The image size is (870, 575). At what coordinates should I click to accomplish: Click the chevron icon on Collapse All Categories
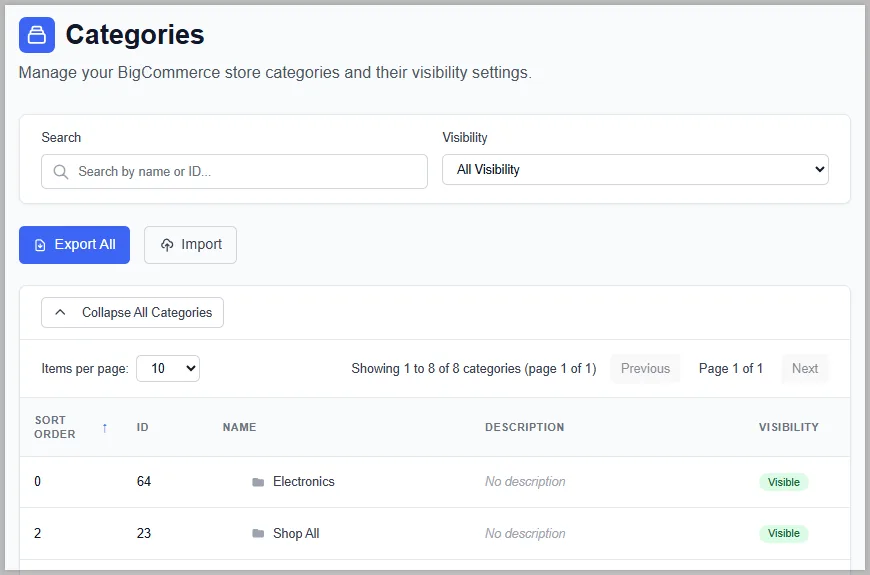tap(60, 312)
